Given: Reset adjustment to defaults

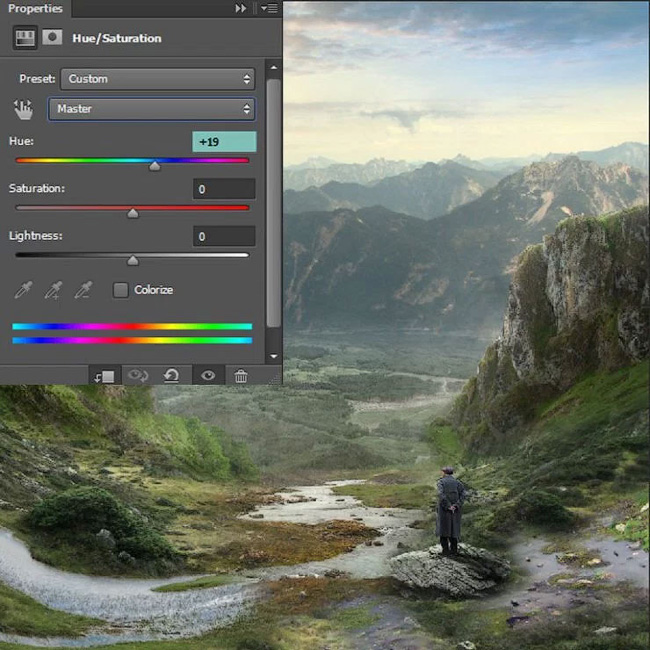Looking at the screenshot, I should [x=171, y=376].
